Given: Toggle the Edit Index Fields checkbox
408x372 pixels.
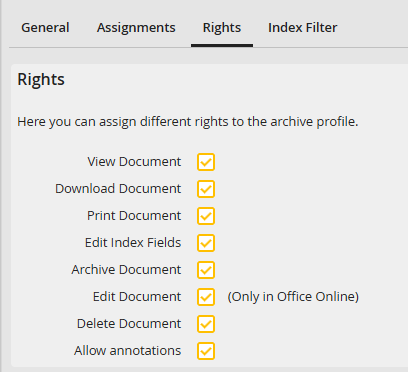Looking at the screenshot, I should (206, 243).
